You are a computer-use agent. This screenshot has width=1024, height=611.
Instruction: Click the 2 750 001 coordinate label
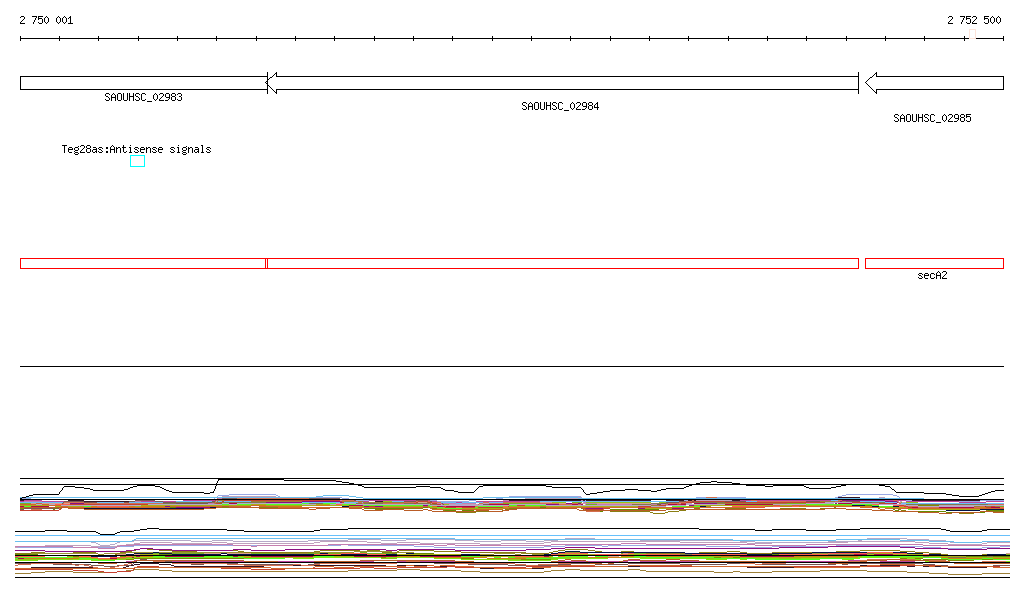coord(46,20)
